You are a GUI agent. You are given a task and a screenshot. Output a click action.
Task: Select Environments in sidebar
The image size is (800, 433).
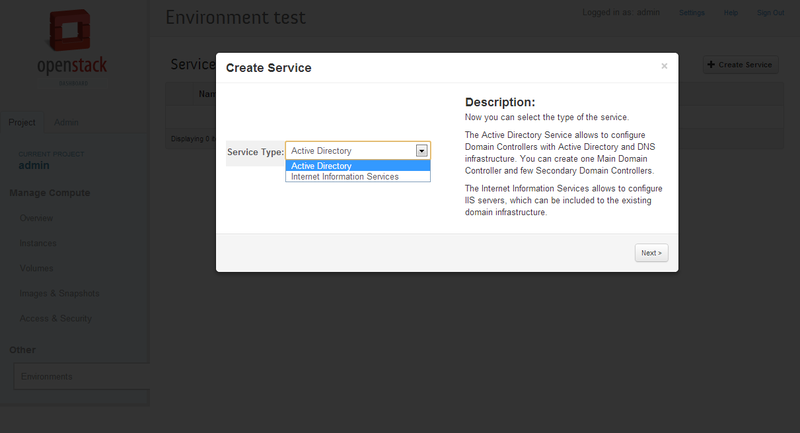pos(82,376)
